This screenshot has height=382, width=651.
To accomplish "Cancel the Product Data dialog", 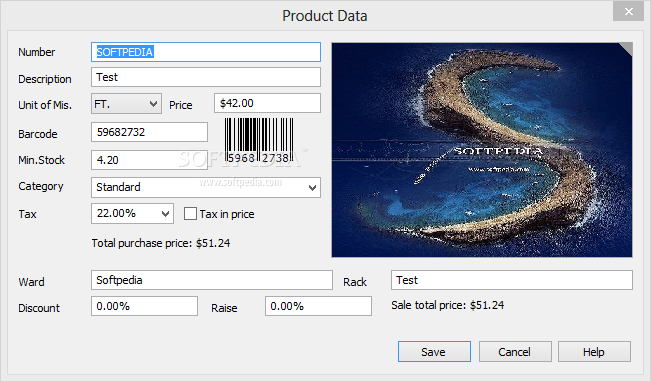I will click(515, 352).
